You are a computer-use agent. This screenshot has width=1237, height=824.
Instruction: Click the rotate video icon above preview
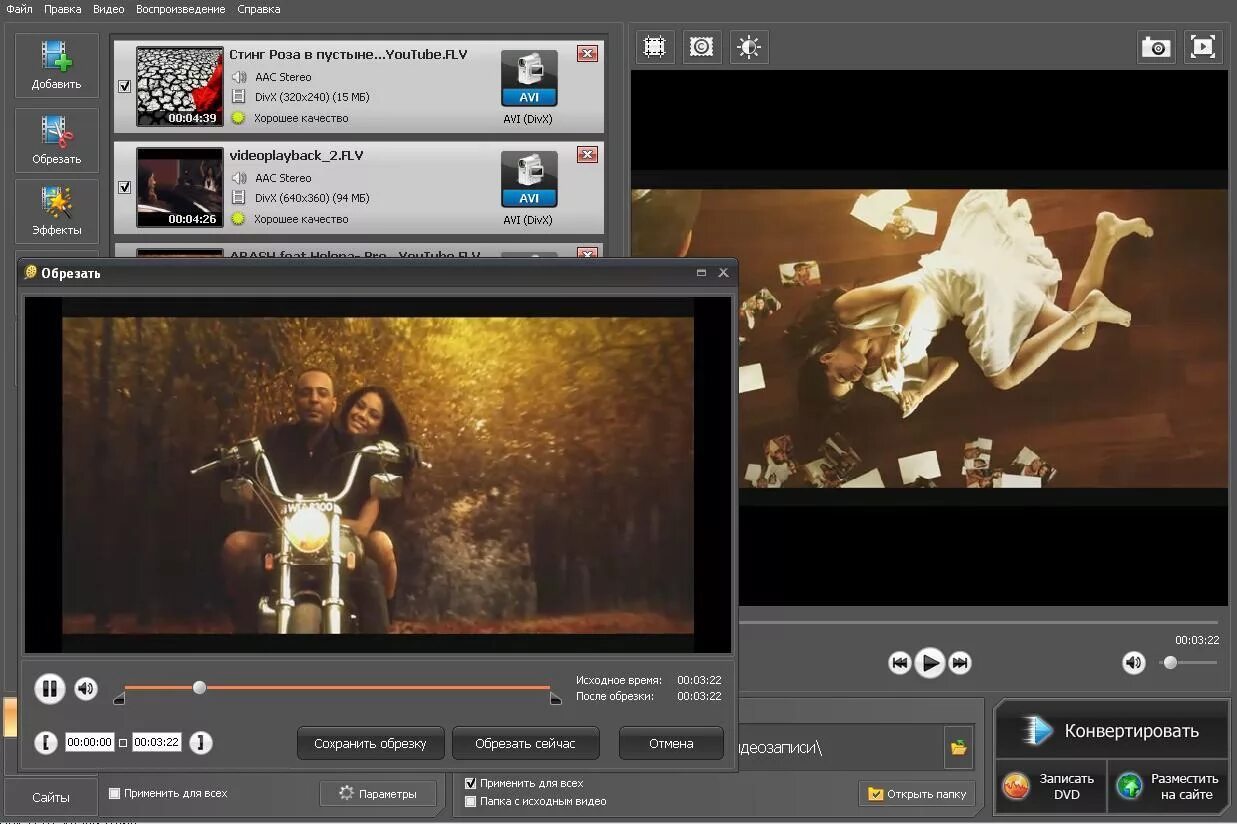coord(702,47)
